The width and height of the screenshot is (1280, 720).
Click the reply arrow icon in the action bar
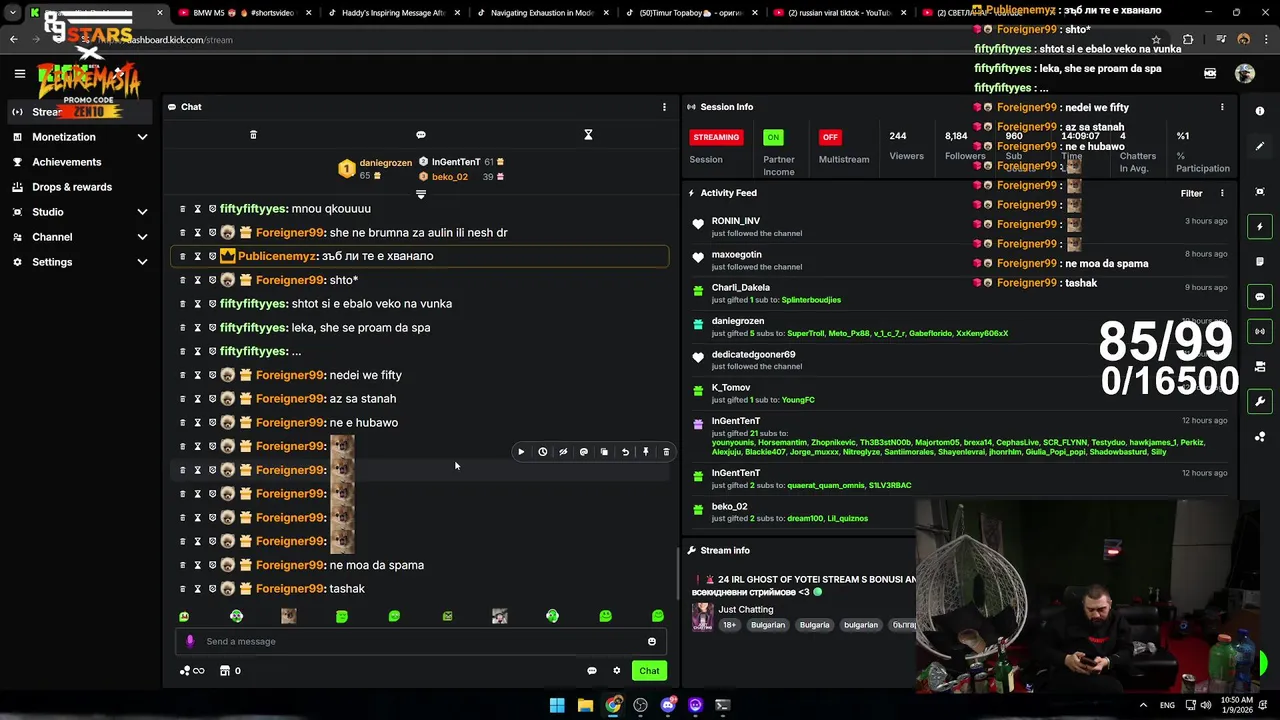[x=625, y=452]
